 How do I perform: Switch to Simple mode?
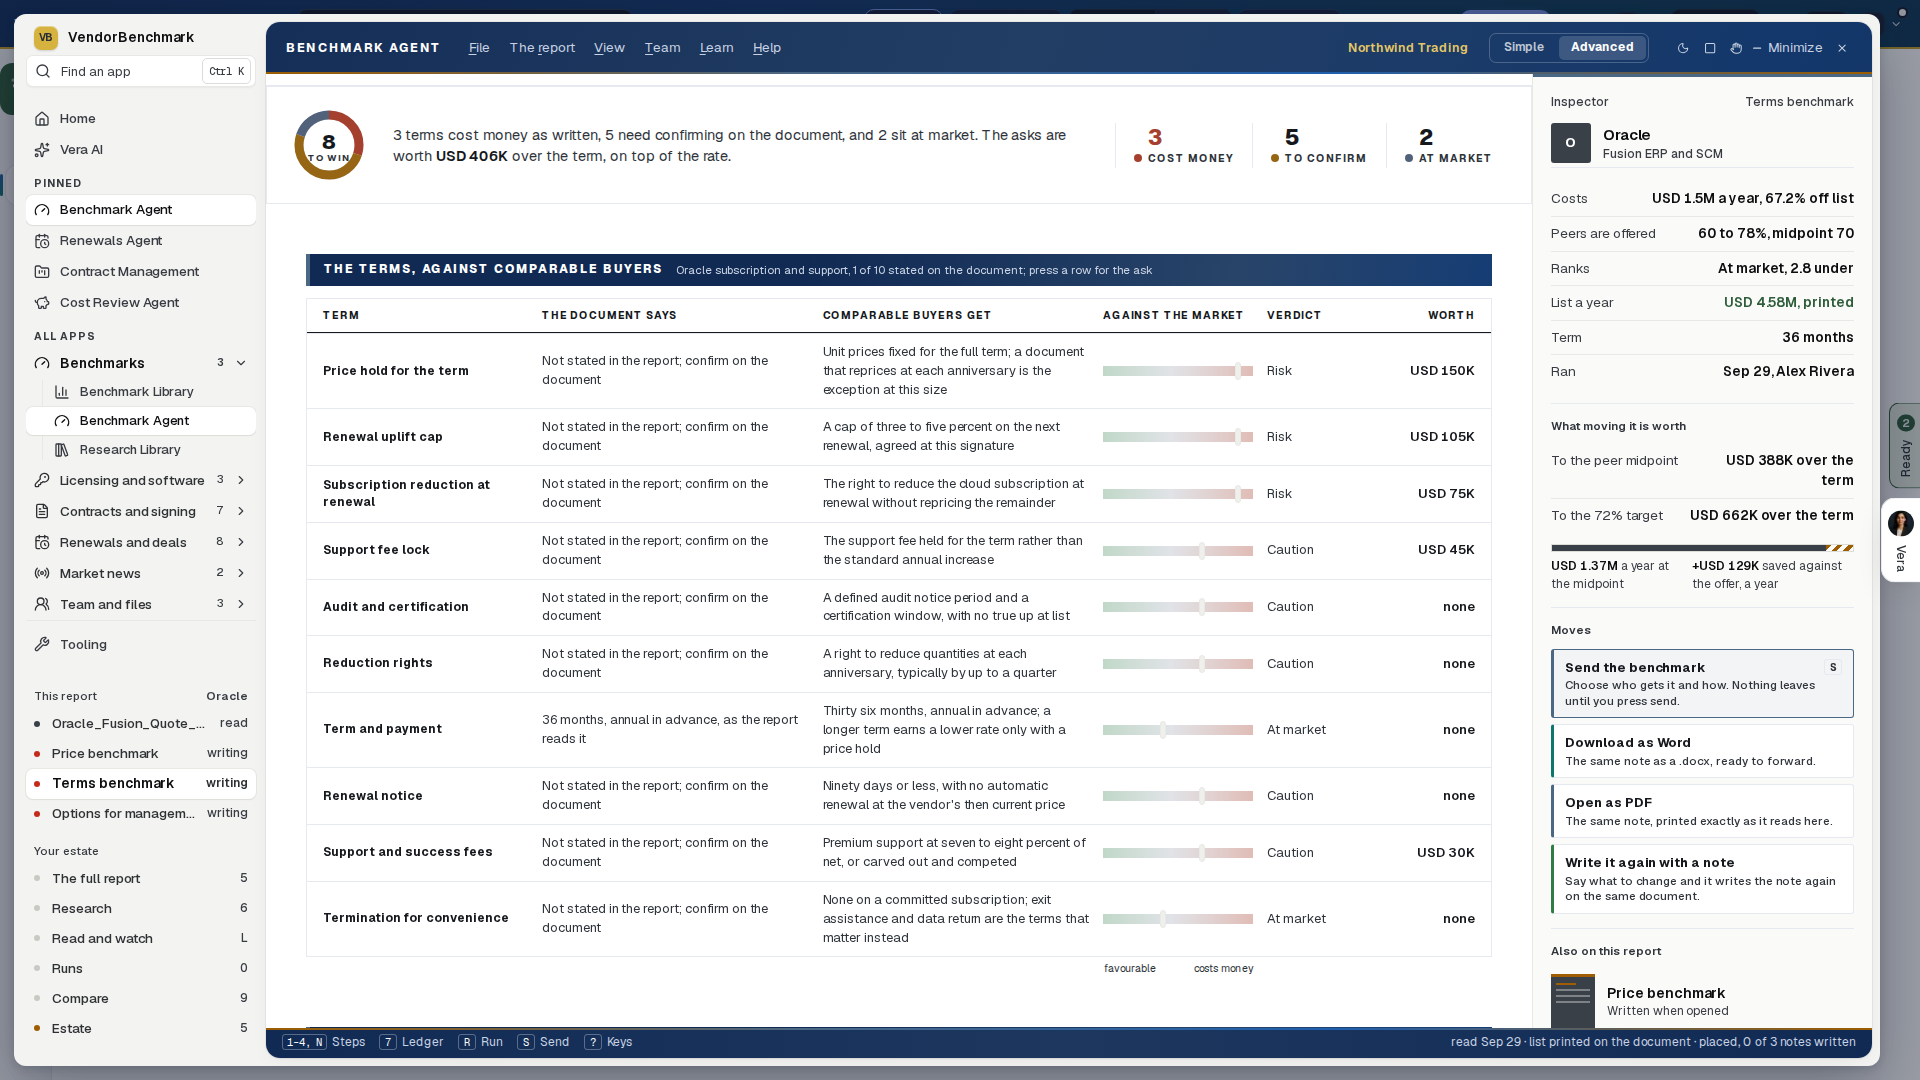1524,48
